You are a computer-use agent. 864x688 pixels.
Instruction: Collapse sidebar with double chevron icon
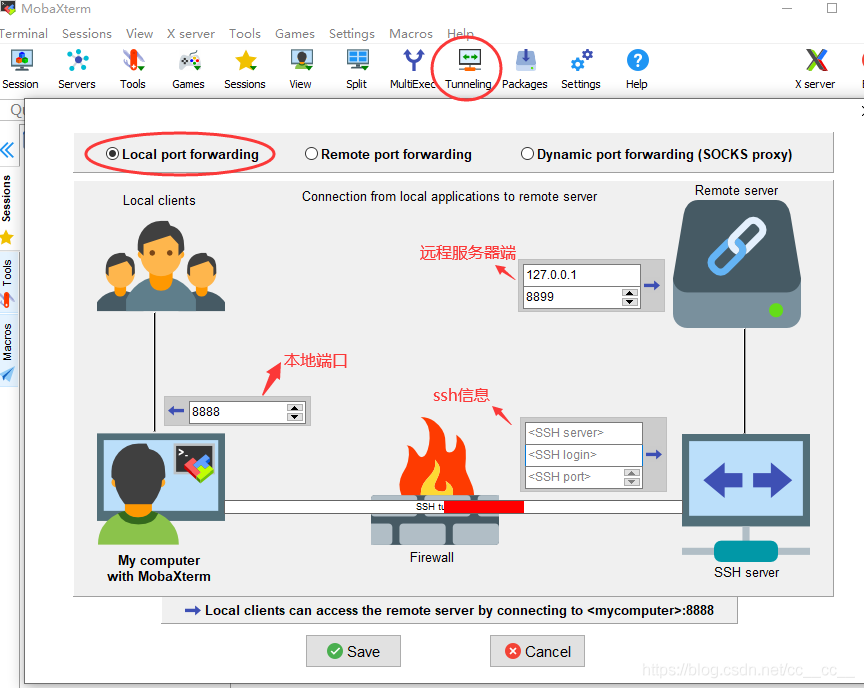8,150
